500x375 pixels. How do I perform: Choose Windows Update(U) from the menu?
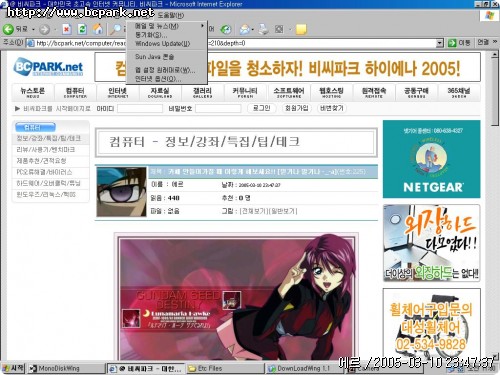pos(167,44)
